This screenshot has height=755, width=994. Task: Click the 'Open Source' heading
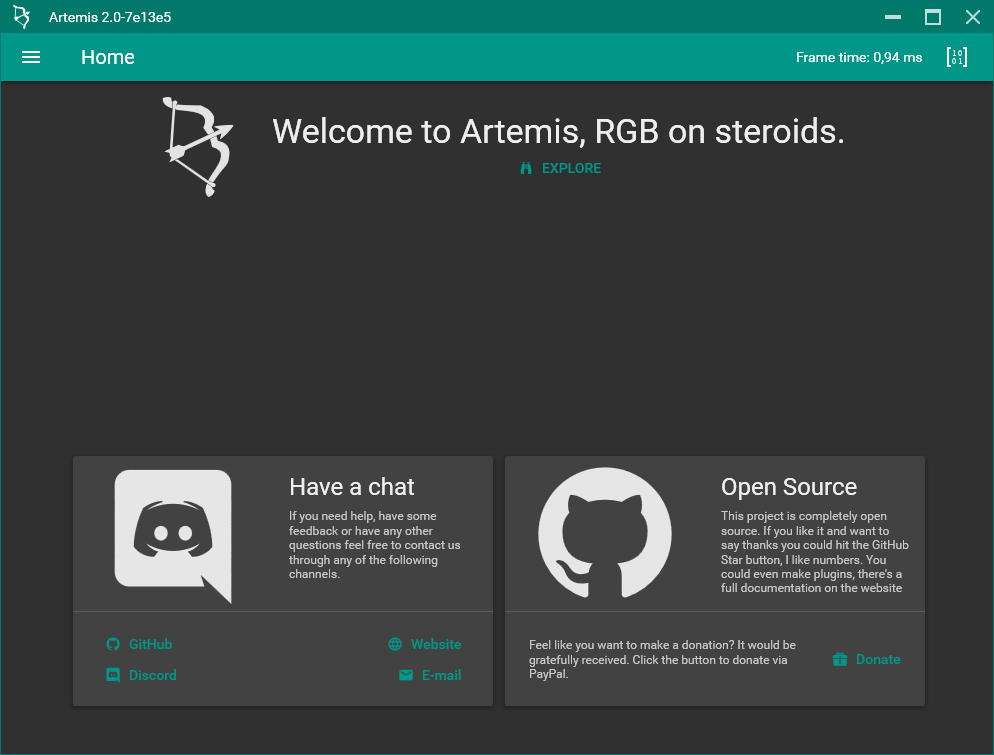coord(789,487)
